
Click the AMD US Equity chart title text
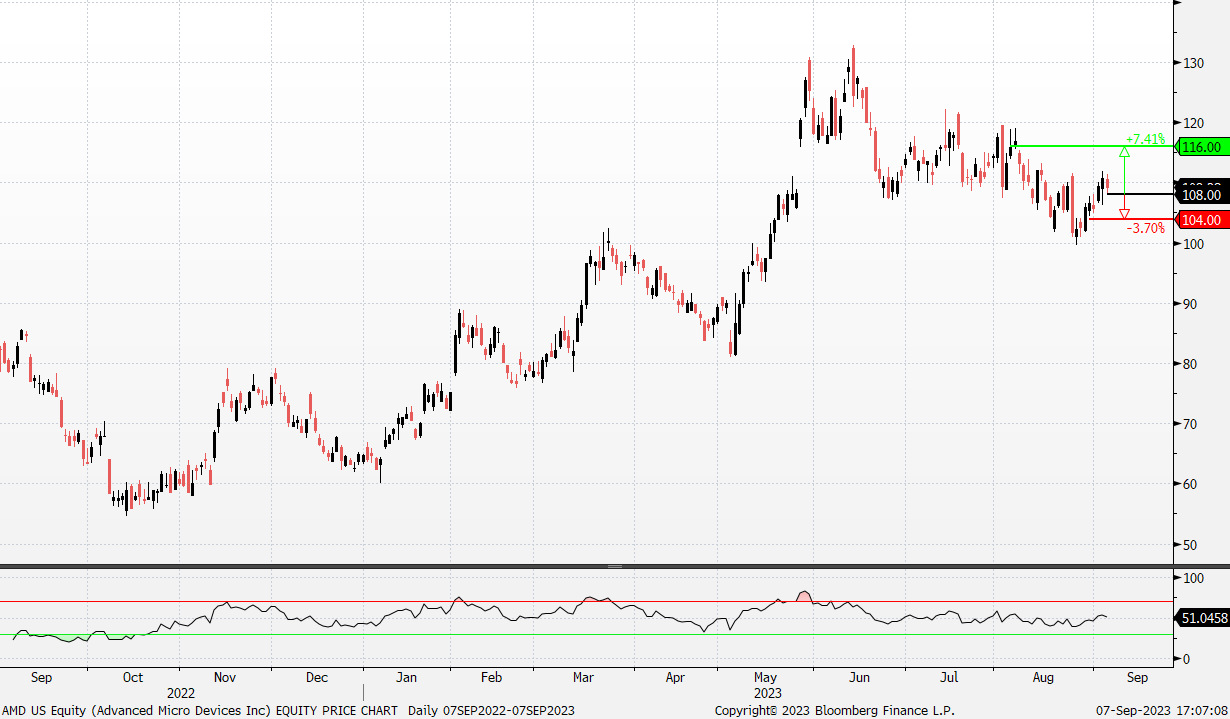[x=199, y=710]
